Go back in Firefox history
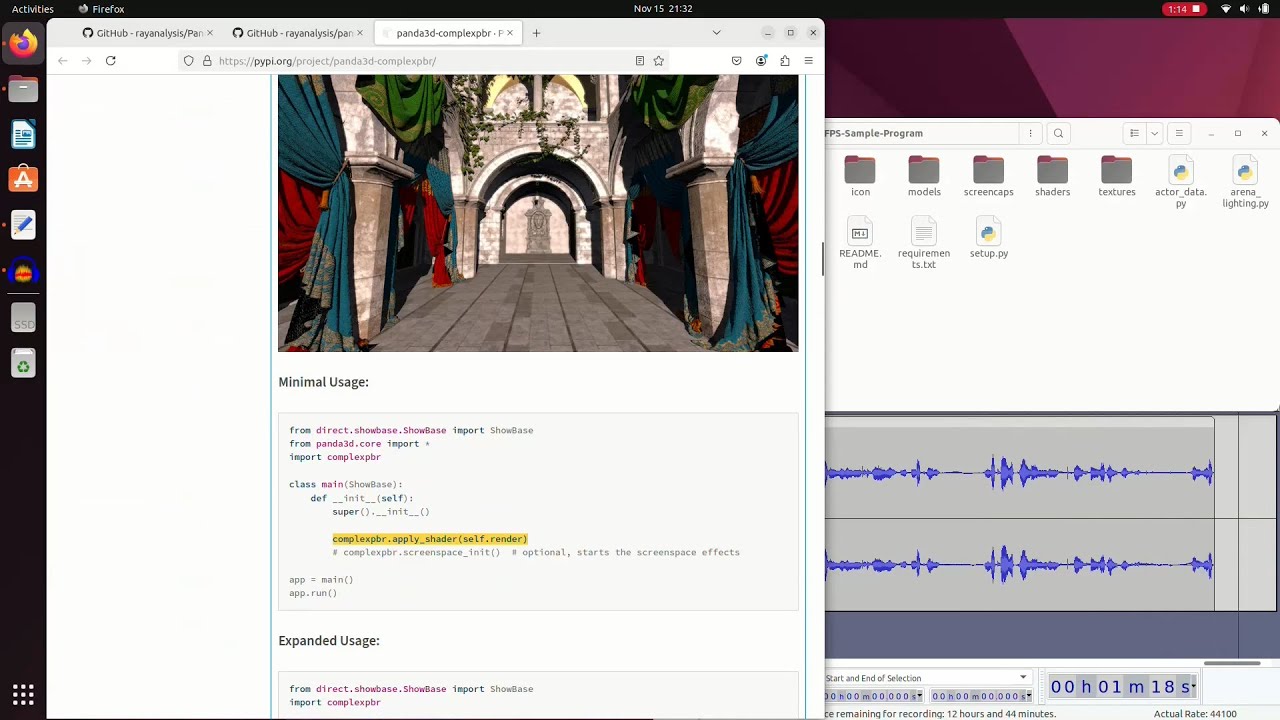Screen dimensions: 1280x720 (x=63, y=61)
